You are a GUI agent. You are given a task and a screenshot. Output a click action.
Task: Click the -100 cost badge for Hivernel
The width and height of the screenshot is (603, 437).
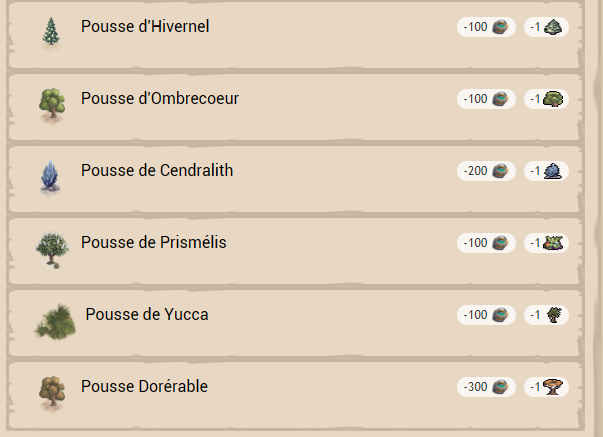click(487, 27)
